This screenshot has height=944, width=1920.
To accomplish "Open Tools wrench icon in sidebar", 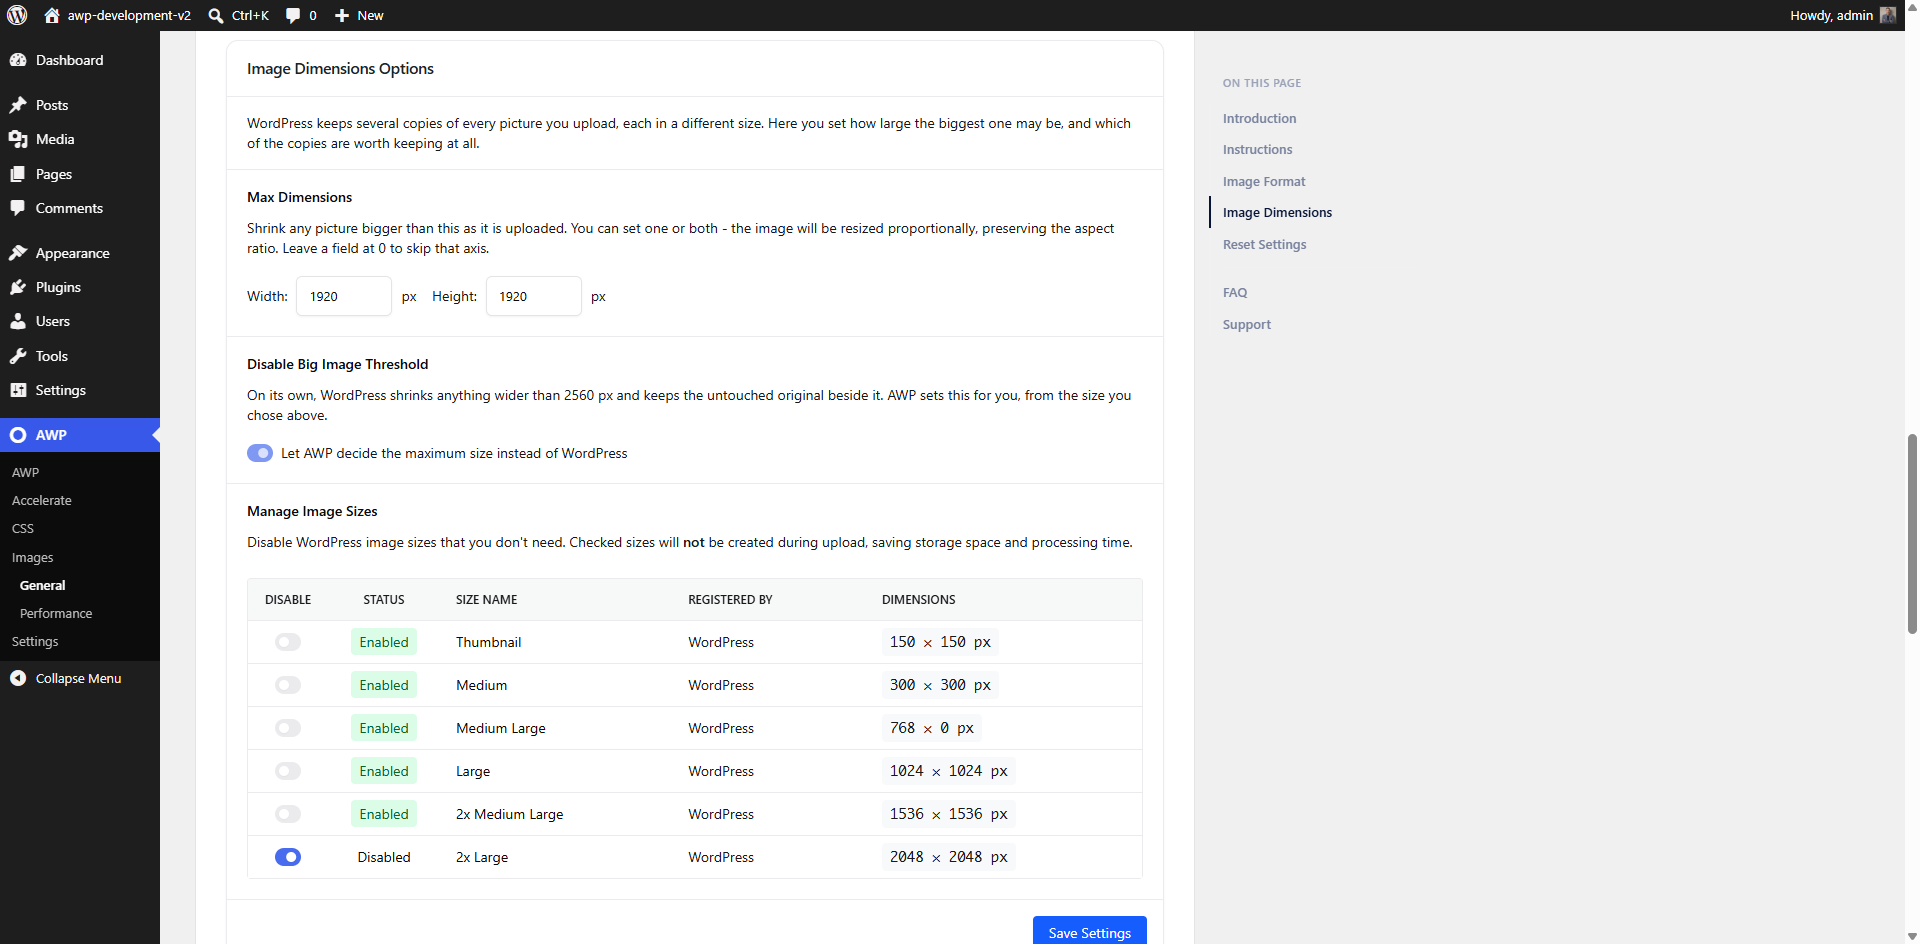I will tap(18, 356).
